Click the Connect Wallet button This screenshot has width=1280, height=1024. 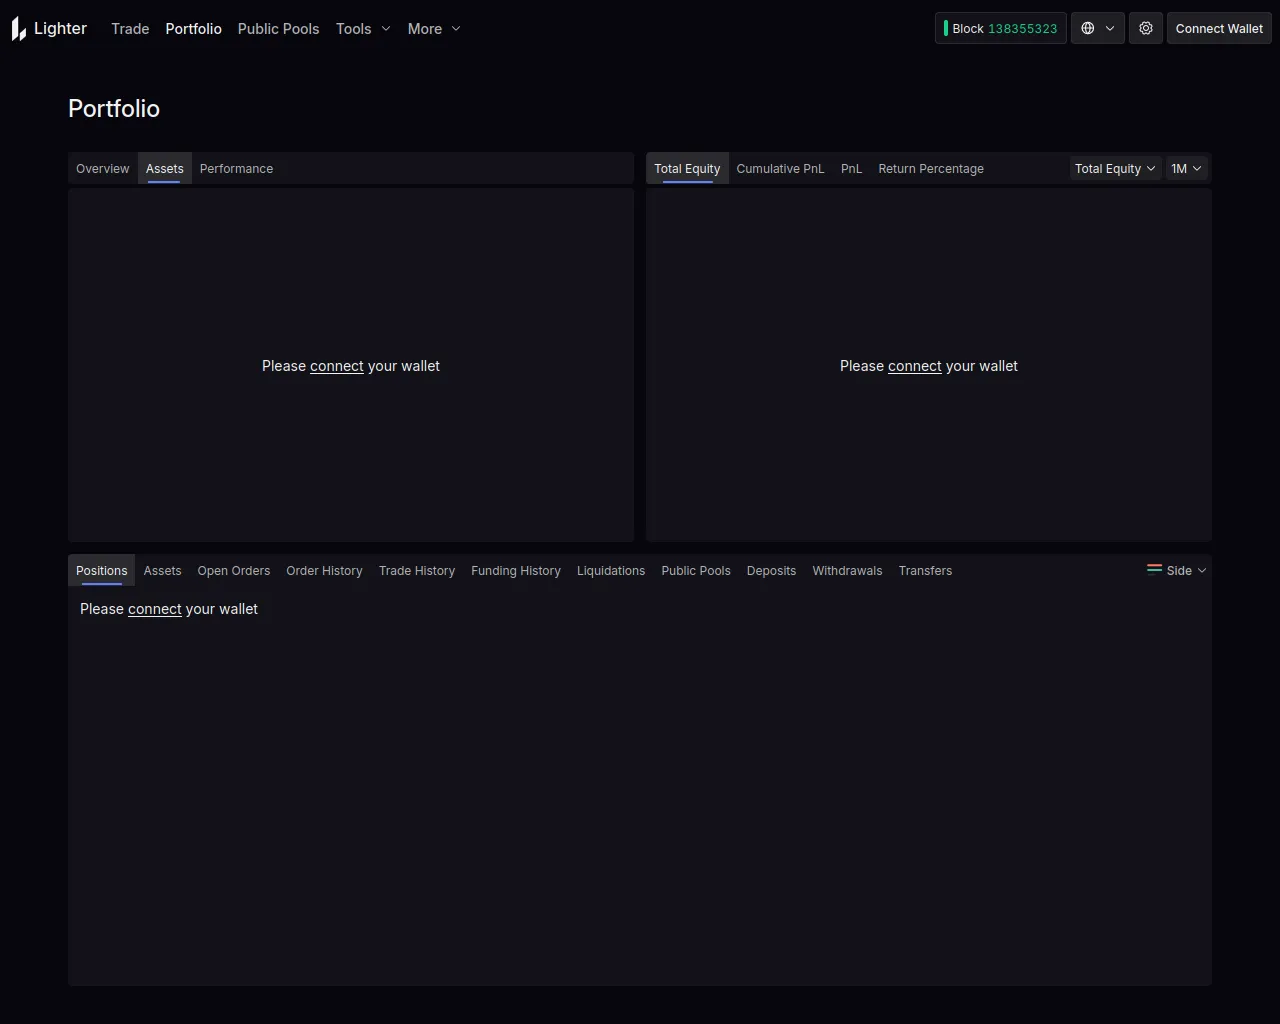(x=1218, y=29)
